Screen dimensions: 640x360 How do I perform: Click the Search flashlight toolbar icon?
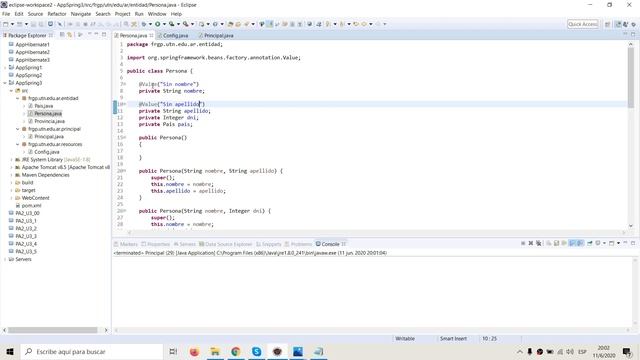(x=246, y=24)
